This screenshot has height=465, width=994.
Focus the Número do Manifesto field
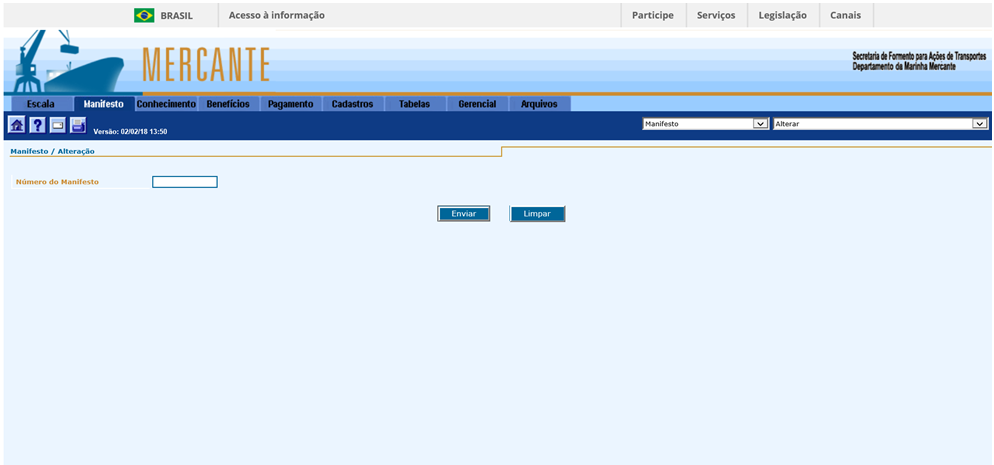click(184, 182)
